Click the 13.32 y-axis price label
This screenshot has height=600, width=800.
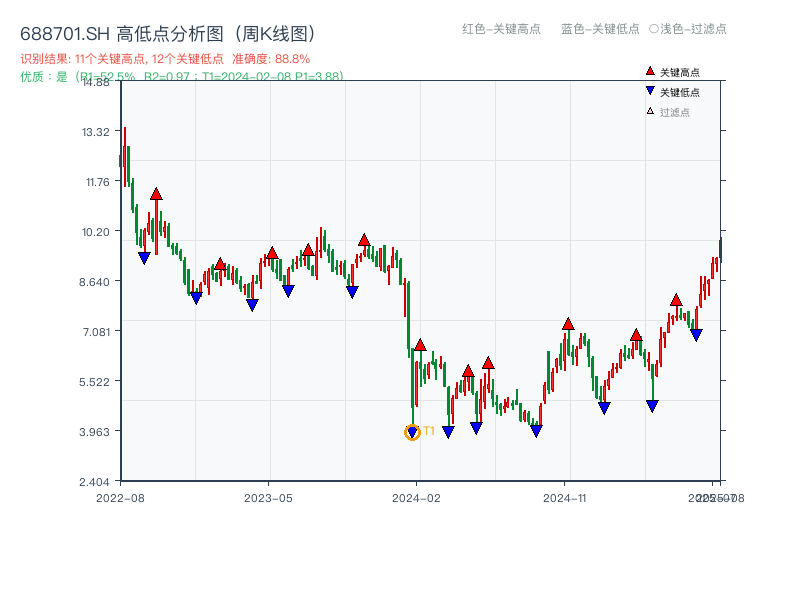point(95,132)
